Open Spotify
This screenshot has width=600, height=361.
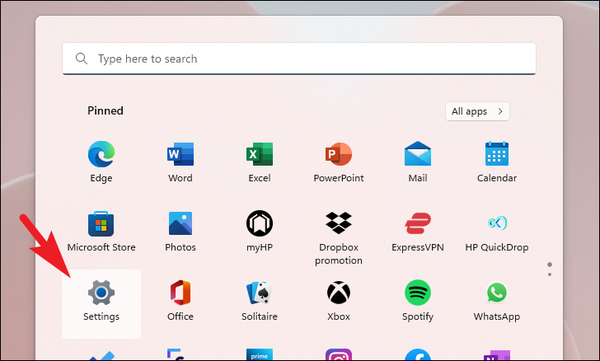[x=417, y=301]
